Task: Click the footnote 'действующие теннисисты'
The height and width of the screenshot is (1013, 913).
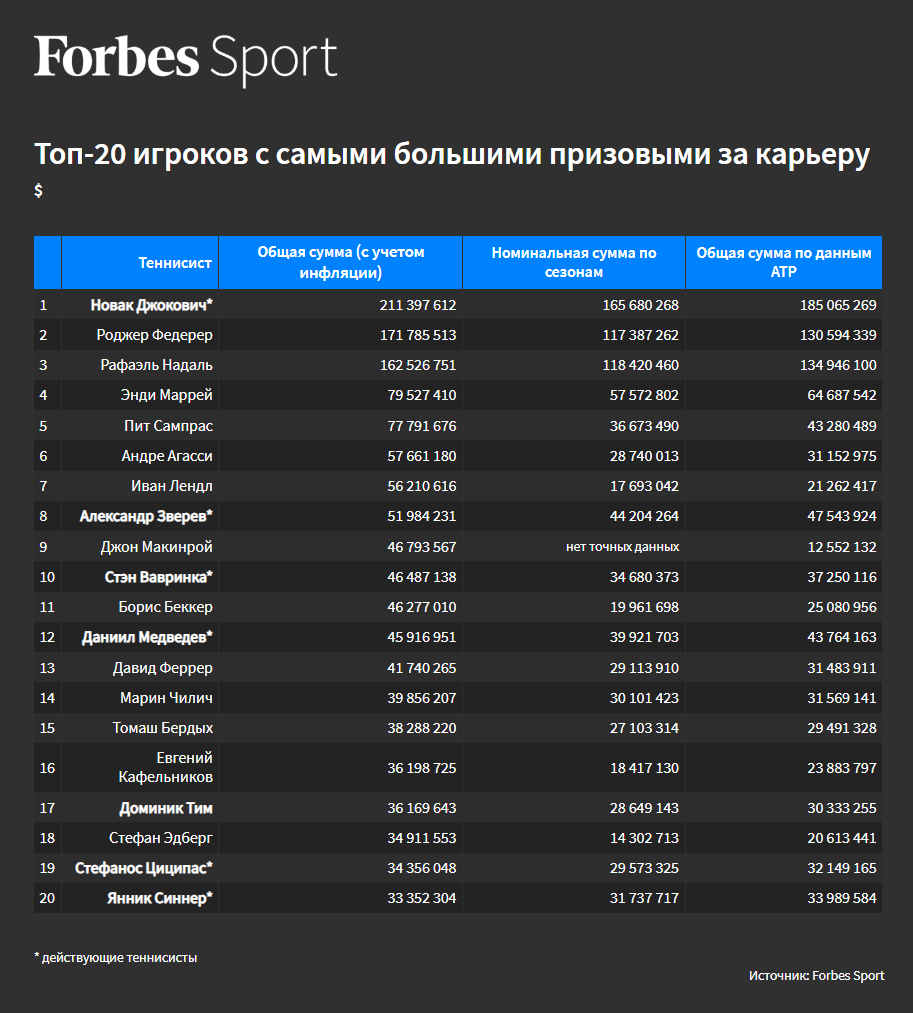Action: coord(118,957)
